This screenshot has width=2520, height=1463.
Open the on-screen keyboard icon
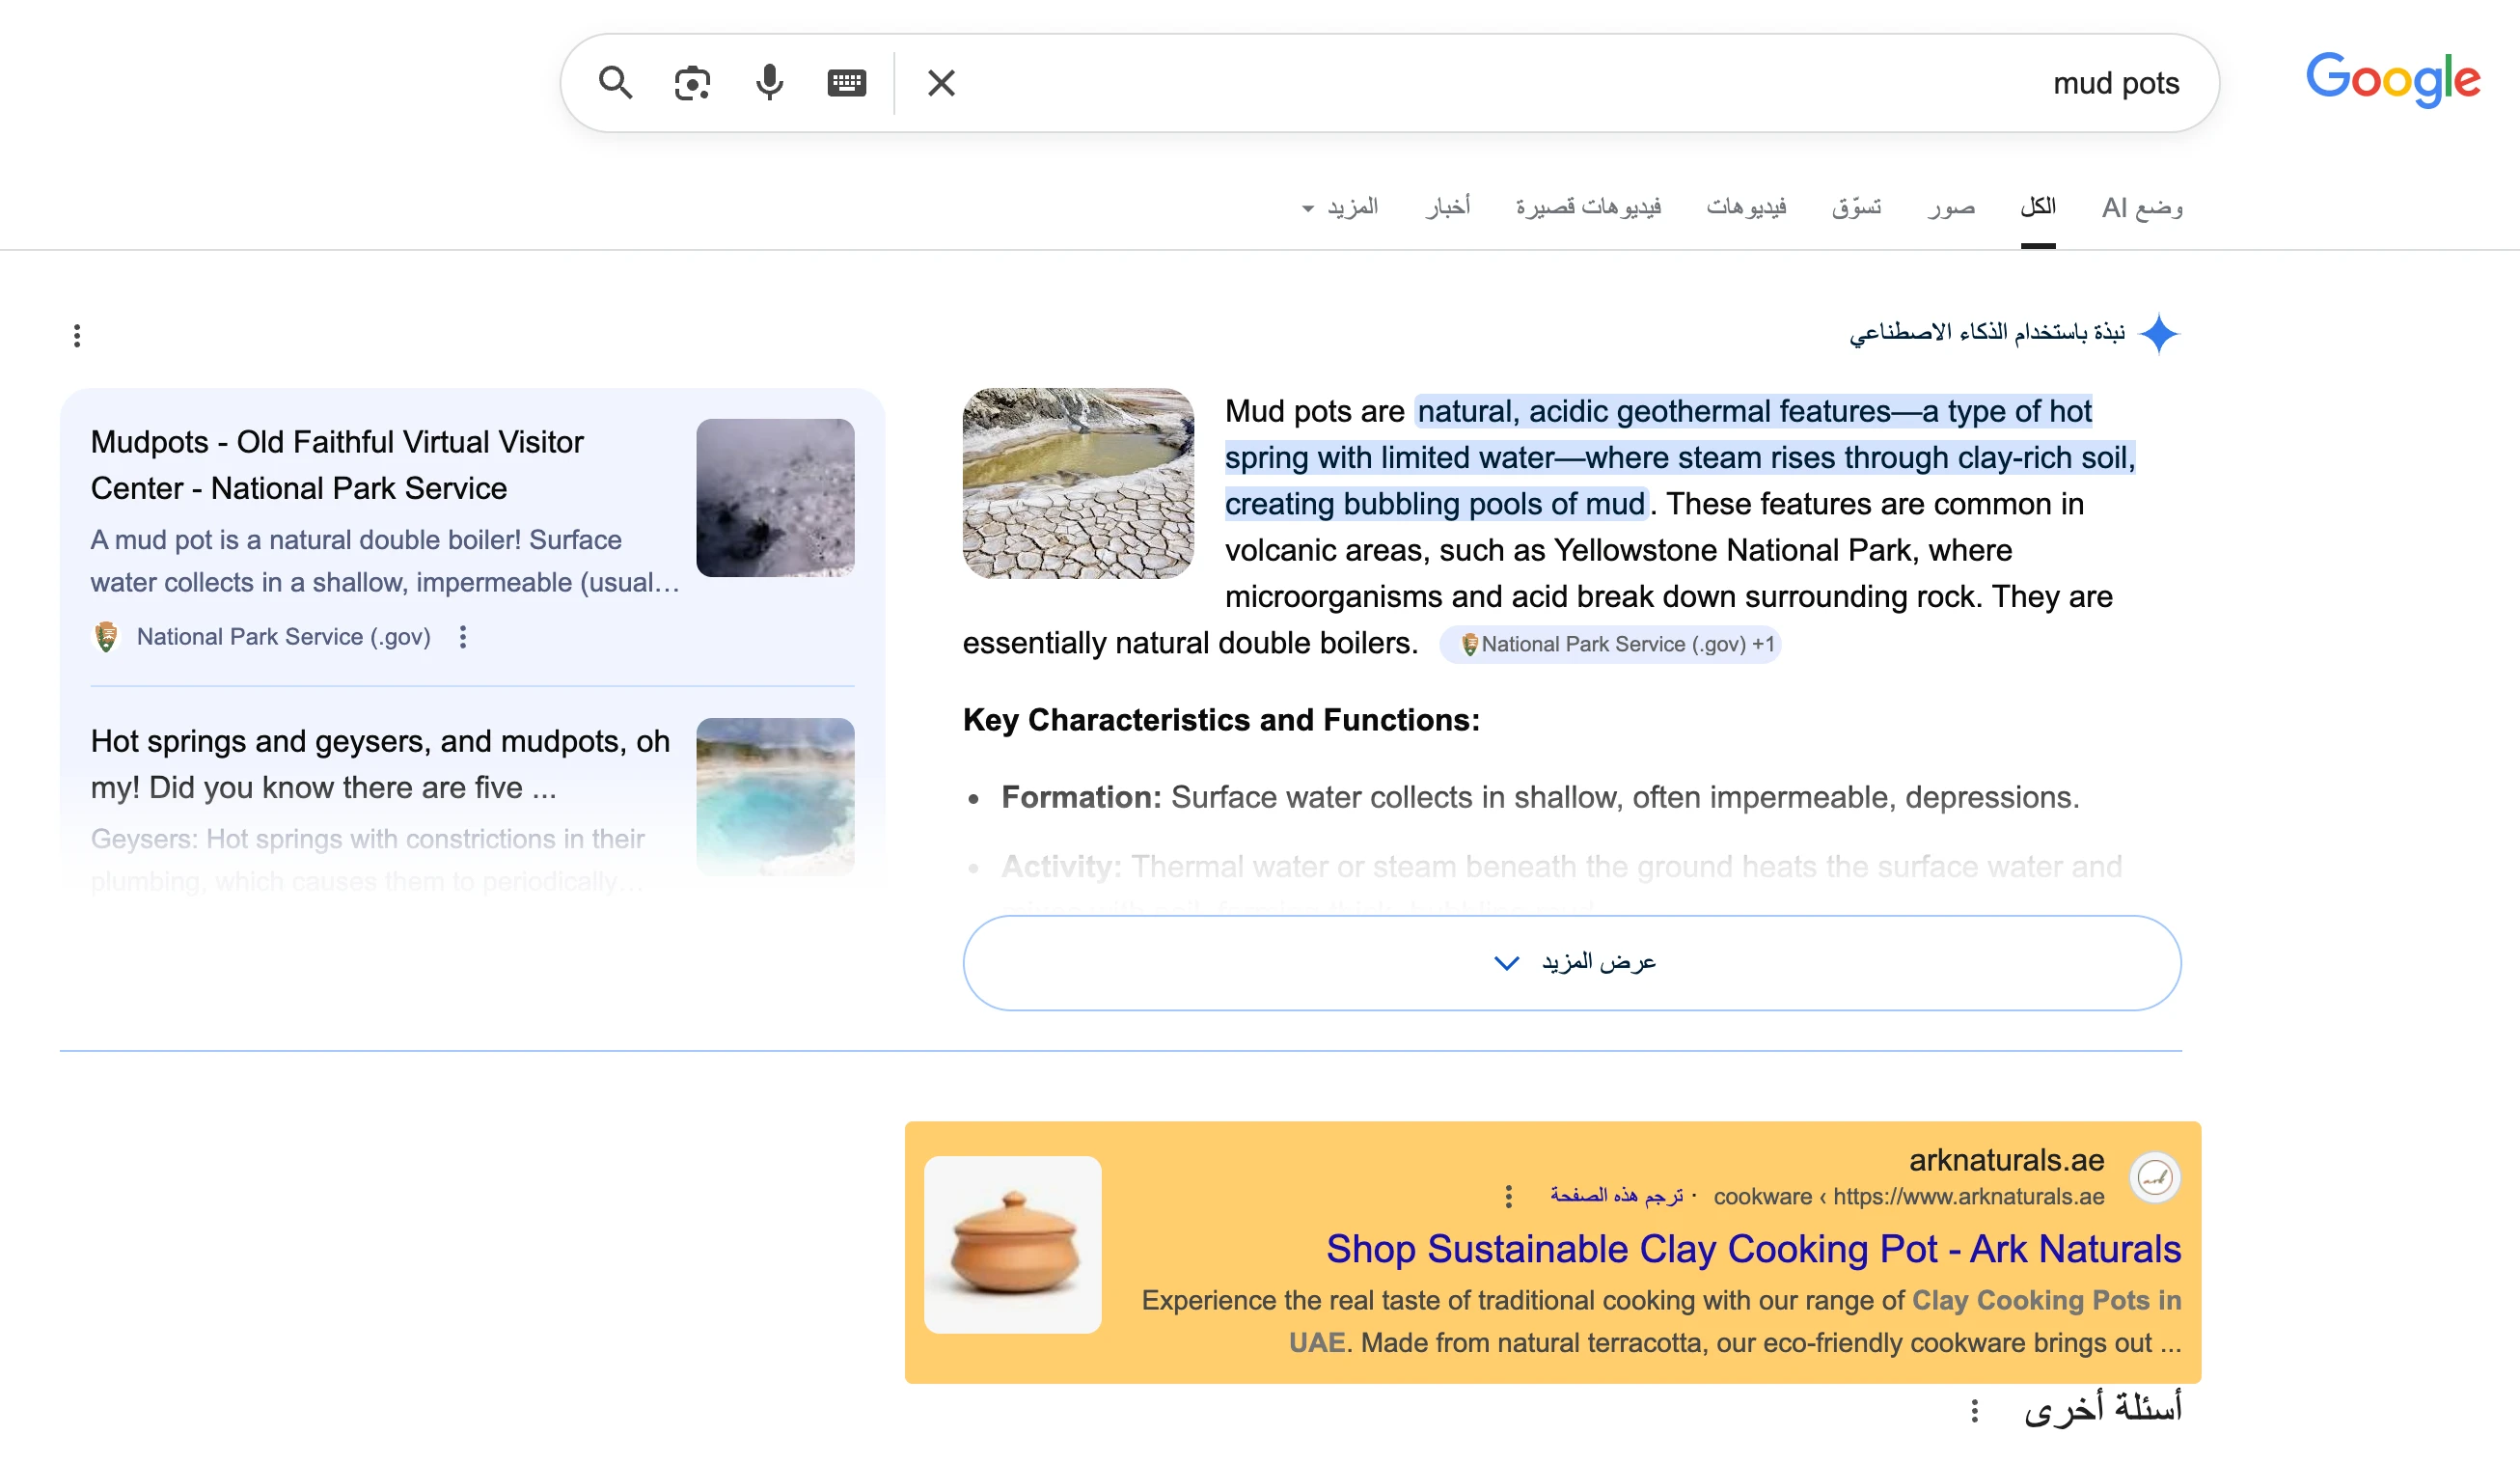pos(846,83)
